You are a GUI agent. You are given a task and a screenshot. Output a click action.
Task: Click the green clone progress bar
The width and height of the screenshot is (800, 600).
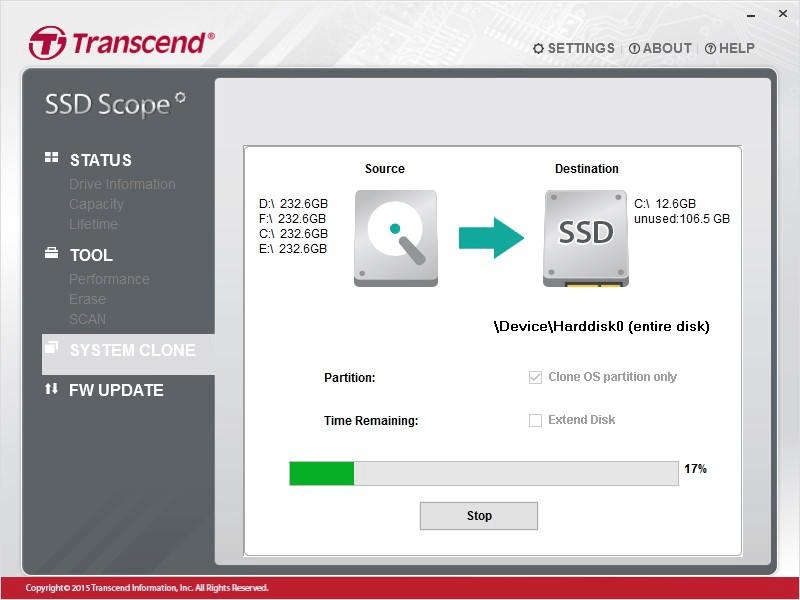coord(484,473)
